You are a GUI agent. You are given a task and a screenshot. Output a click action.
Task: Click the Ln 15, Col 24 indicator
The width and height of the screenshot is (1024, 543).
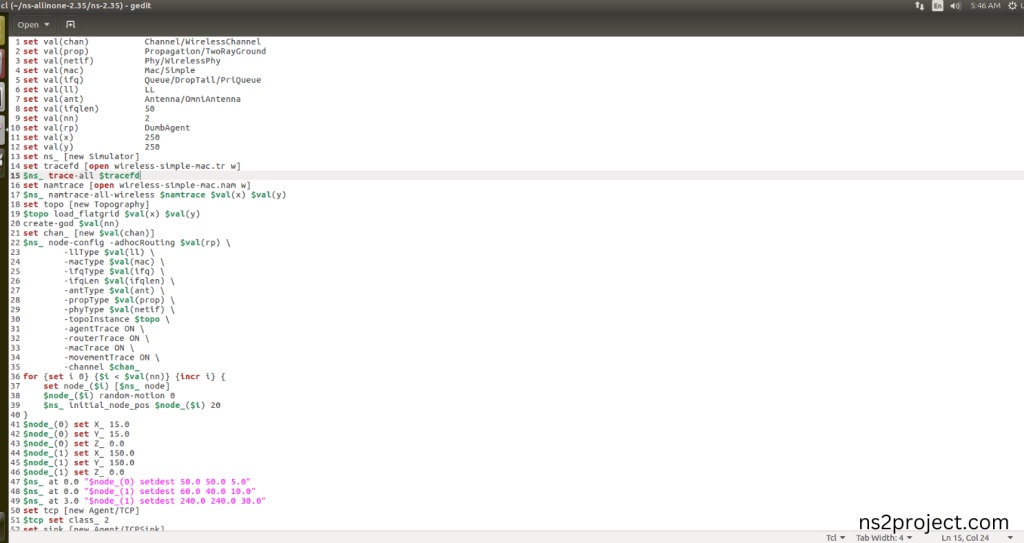pyautogui.click(x=965, y=538)
